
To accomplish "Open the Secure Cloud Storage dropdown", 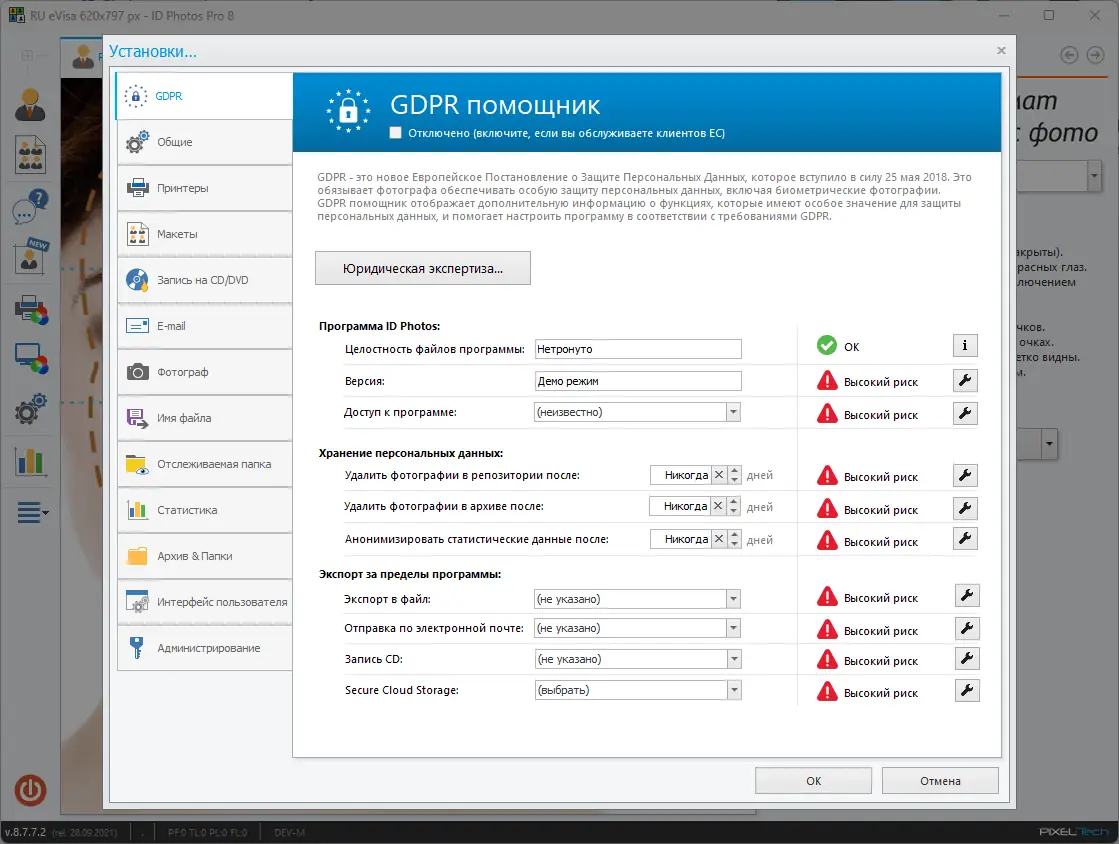I will pos(734,690).
